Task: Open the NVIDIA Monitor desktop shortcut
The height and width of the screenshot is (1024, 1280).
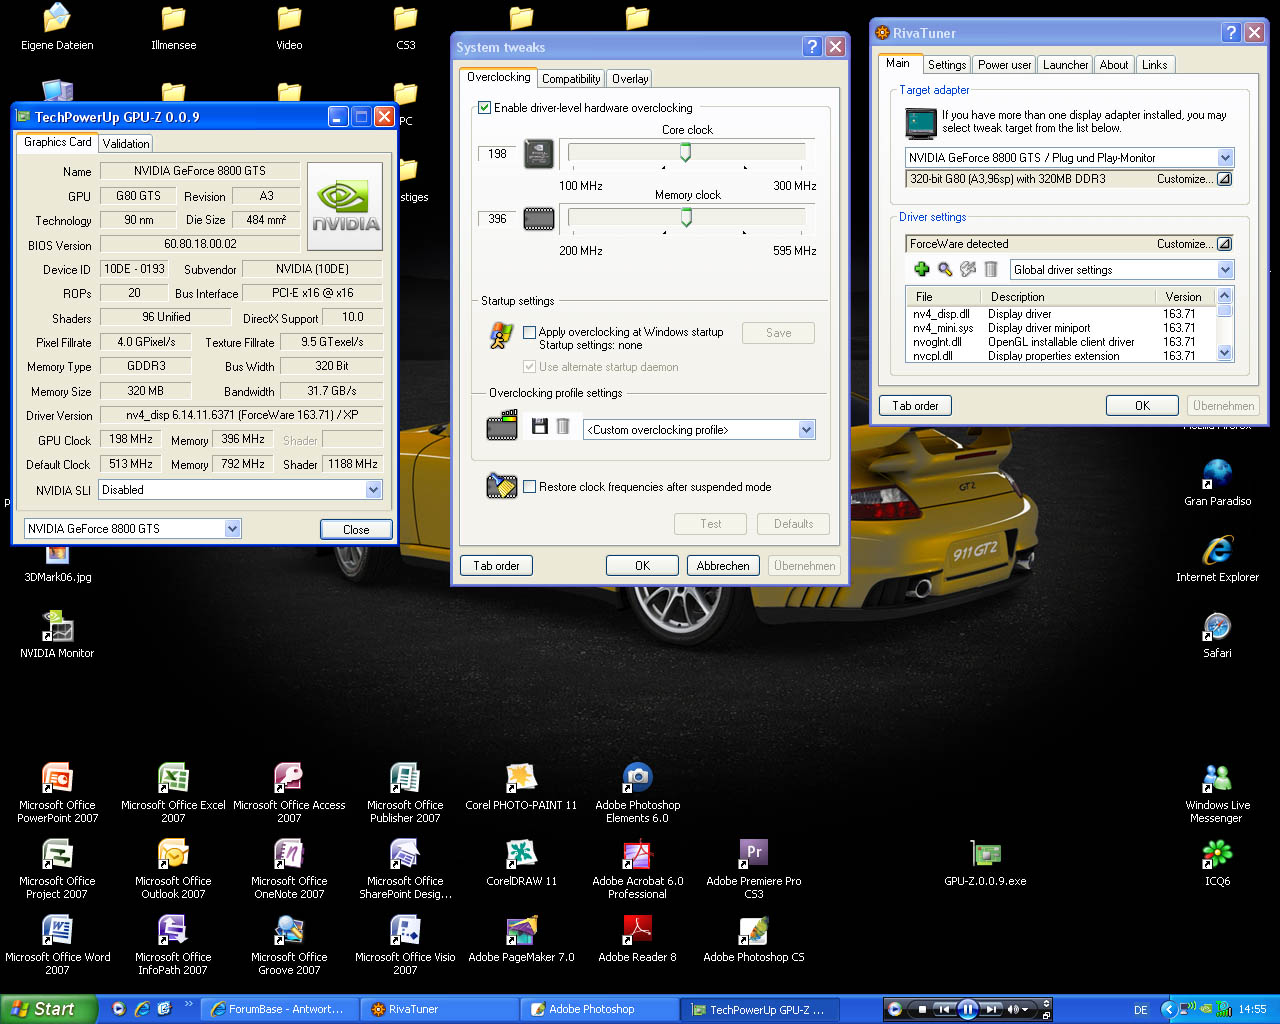Action: tap(57, 628)
